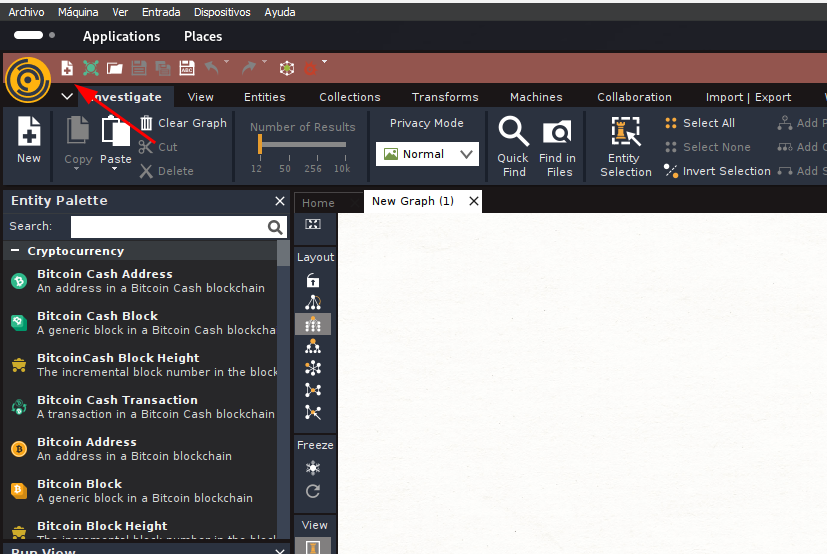Open the Machines ribbon tab
Image resolution: width=827 pixels, height=554 pixels.
536,97
